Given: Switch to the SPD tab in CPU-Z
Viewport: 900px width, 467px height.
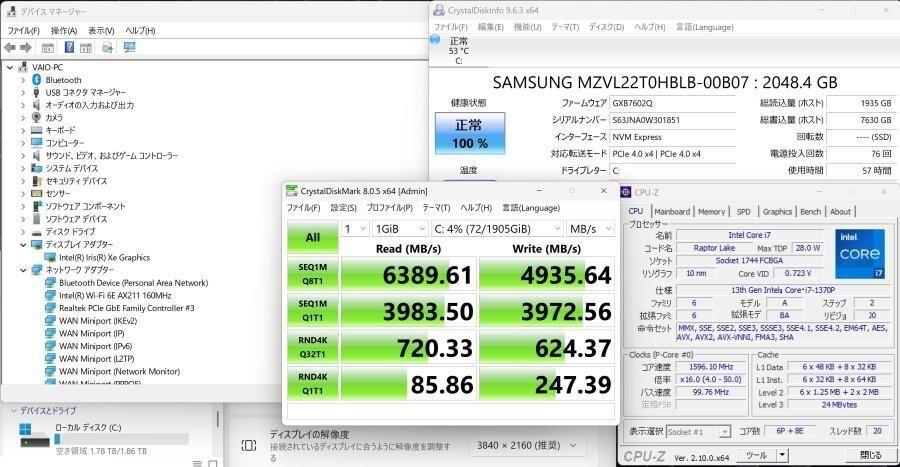Looking at the screenshot, I should point(743,212).
